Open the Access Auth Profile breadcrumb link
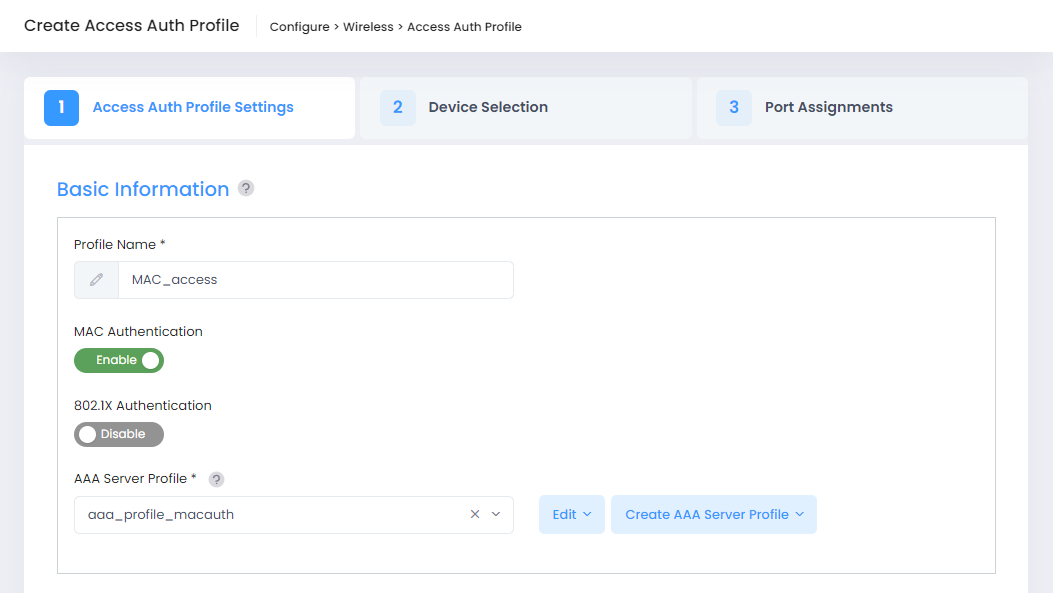 pos(464,27)
